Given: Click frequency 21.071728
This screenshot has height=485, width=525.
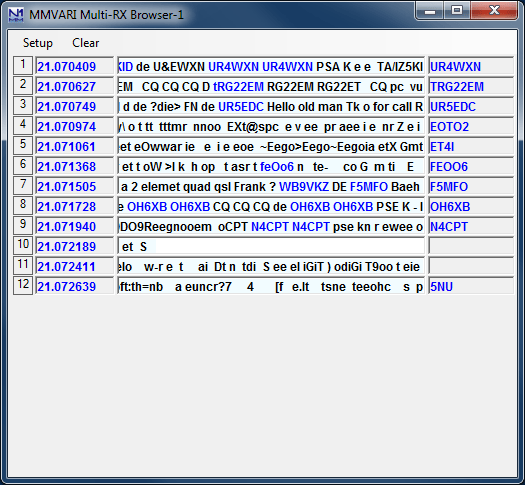Looking at the screenshot, I should [75, 207].
